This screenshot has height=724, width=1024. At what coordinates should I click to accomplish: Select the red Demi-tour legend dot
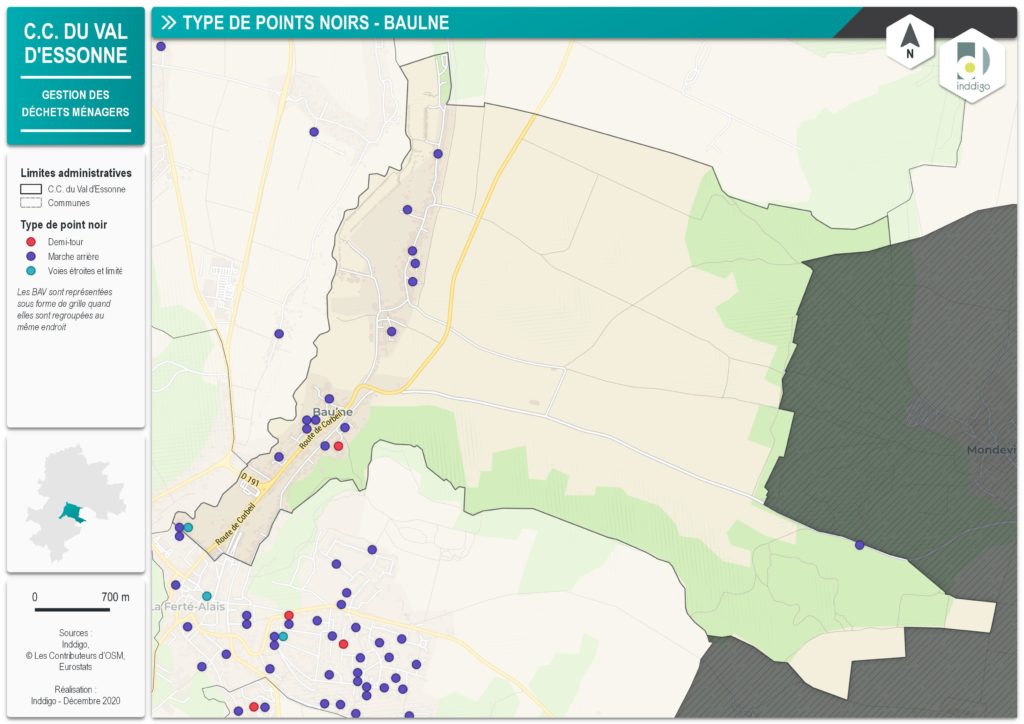coord(30,242)
